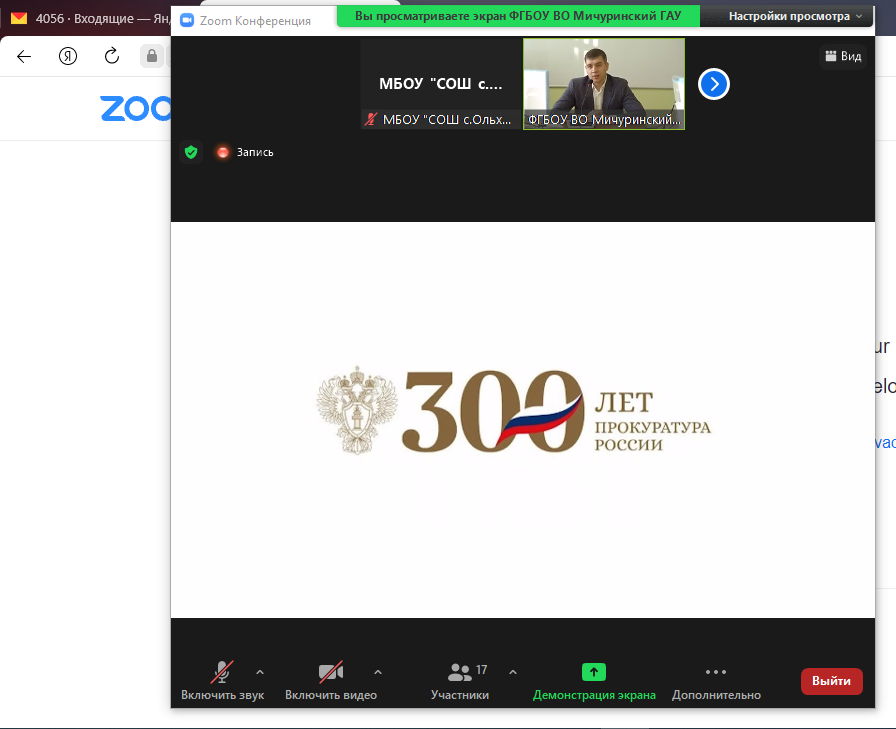Expand the video options arrow
896x729 pixels.
click(378, 672)
